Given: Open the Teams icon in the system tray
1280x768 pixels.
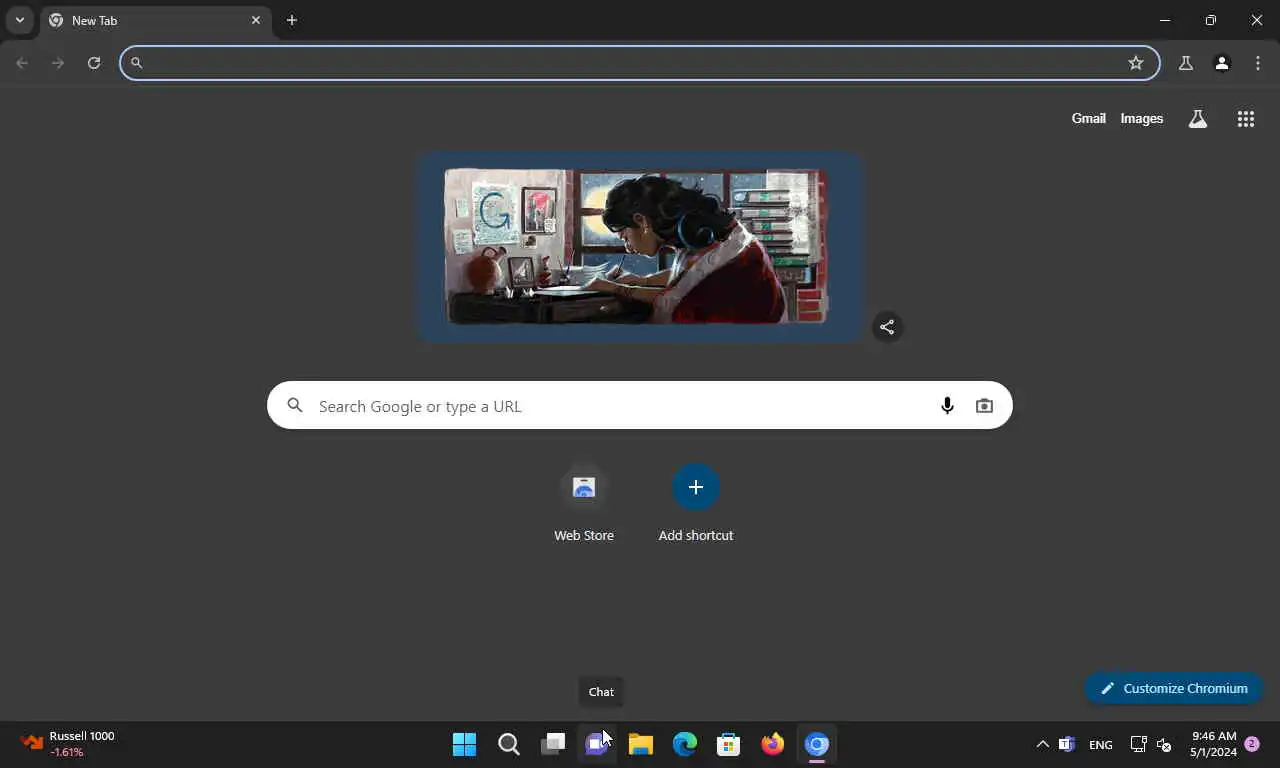Looking at the screenshot, I should 1067,744.
